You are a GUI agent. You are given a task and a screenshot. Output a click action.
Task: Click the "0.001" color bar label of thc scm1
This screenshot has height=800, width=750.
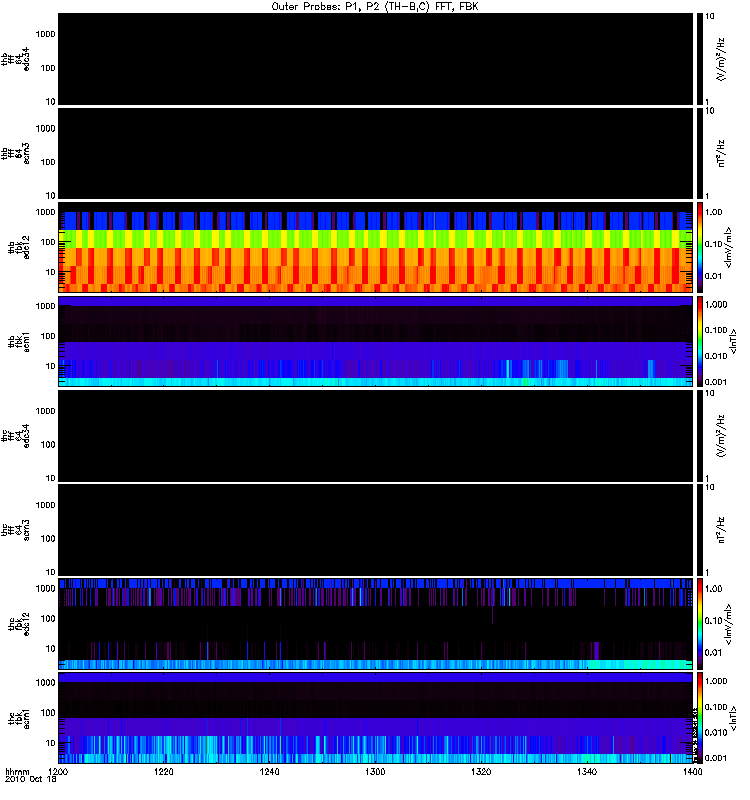pyautogui.click(x=716, y=758)
